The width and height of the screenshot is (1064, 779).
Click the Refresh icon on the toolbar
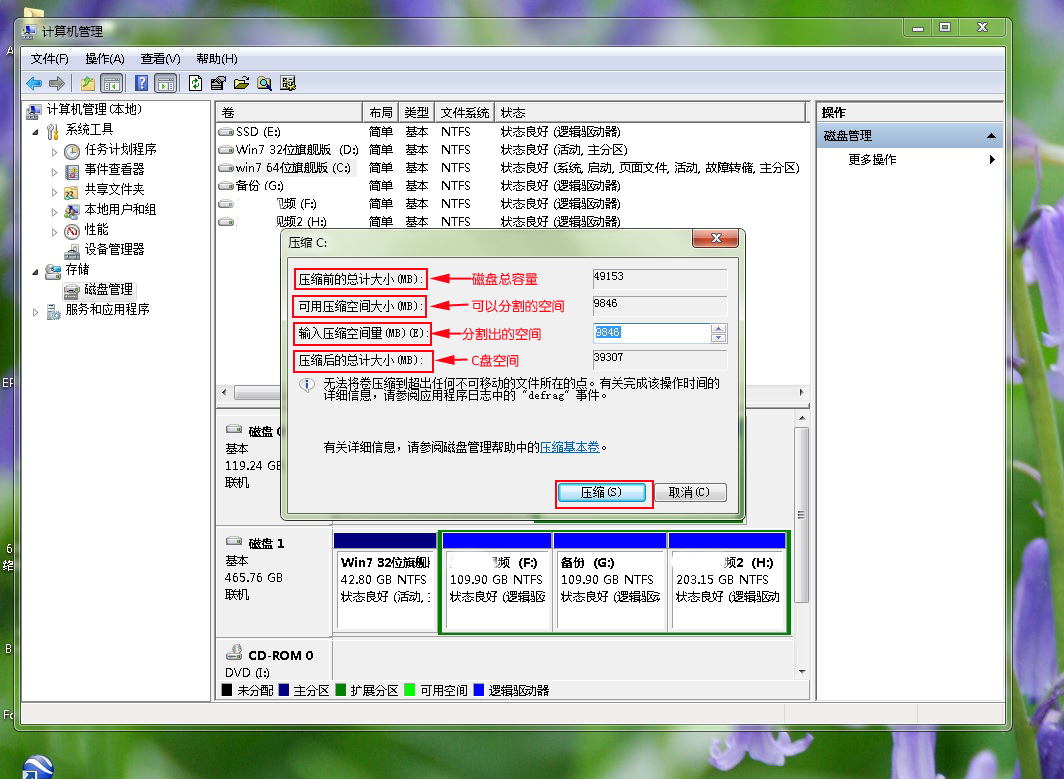196,83
